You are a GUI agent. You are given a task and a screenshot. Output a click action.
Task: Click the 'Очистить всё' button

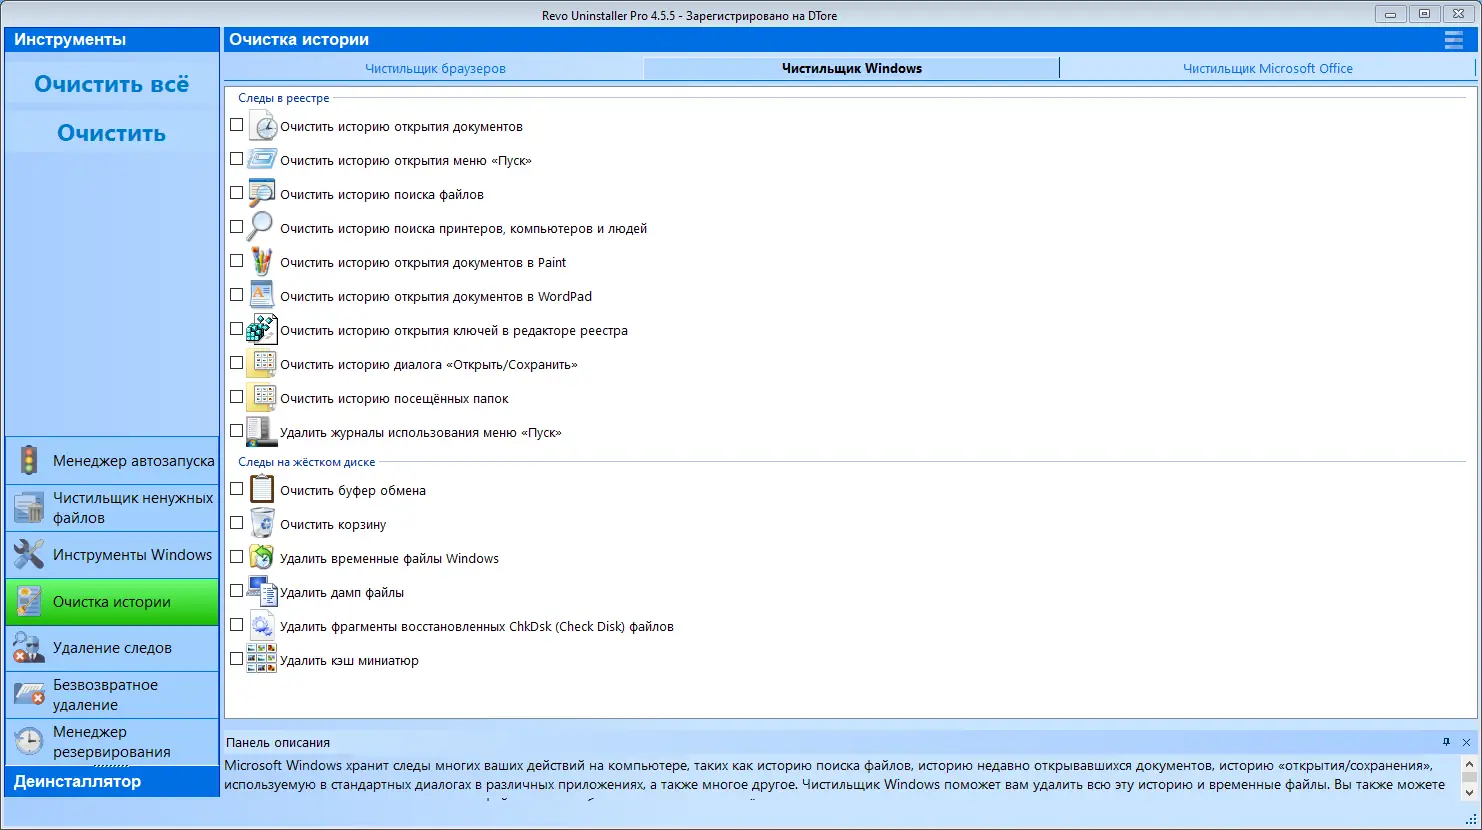[x=112, y=84]
